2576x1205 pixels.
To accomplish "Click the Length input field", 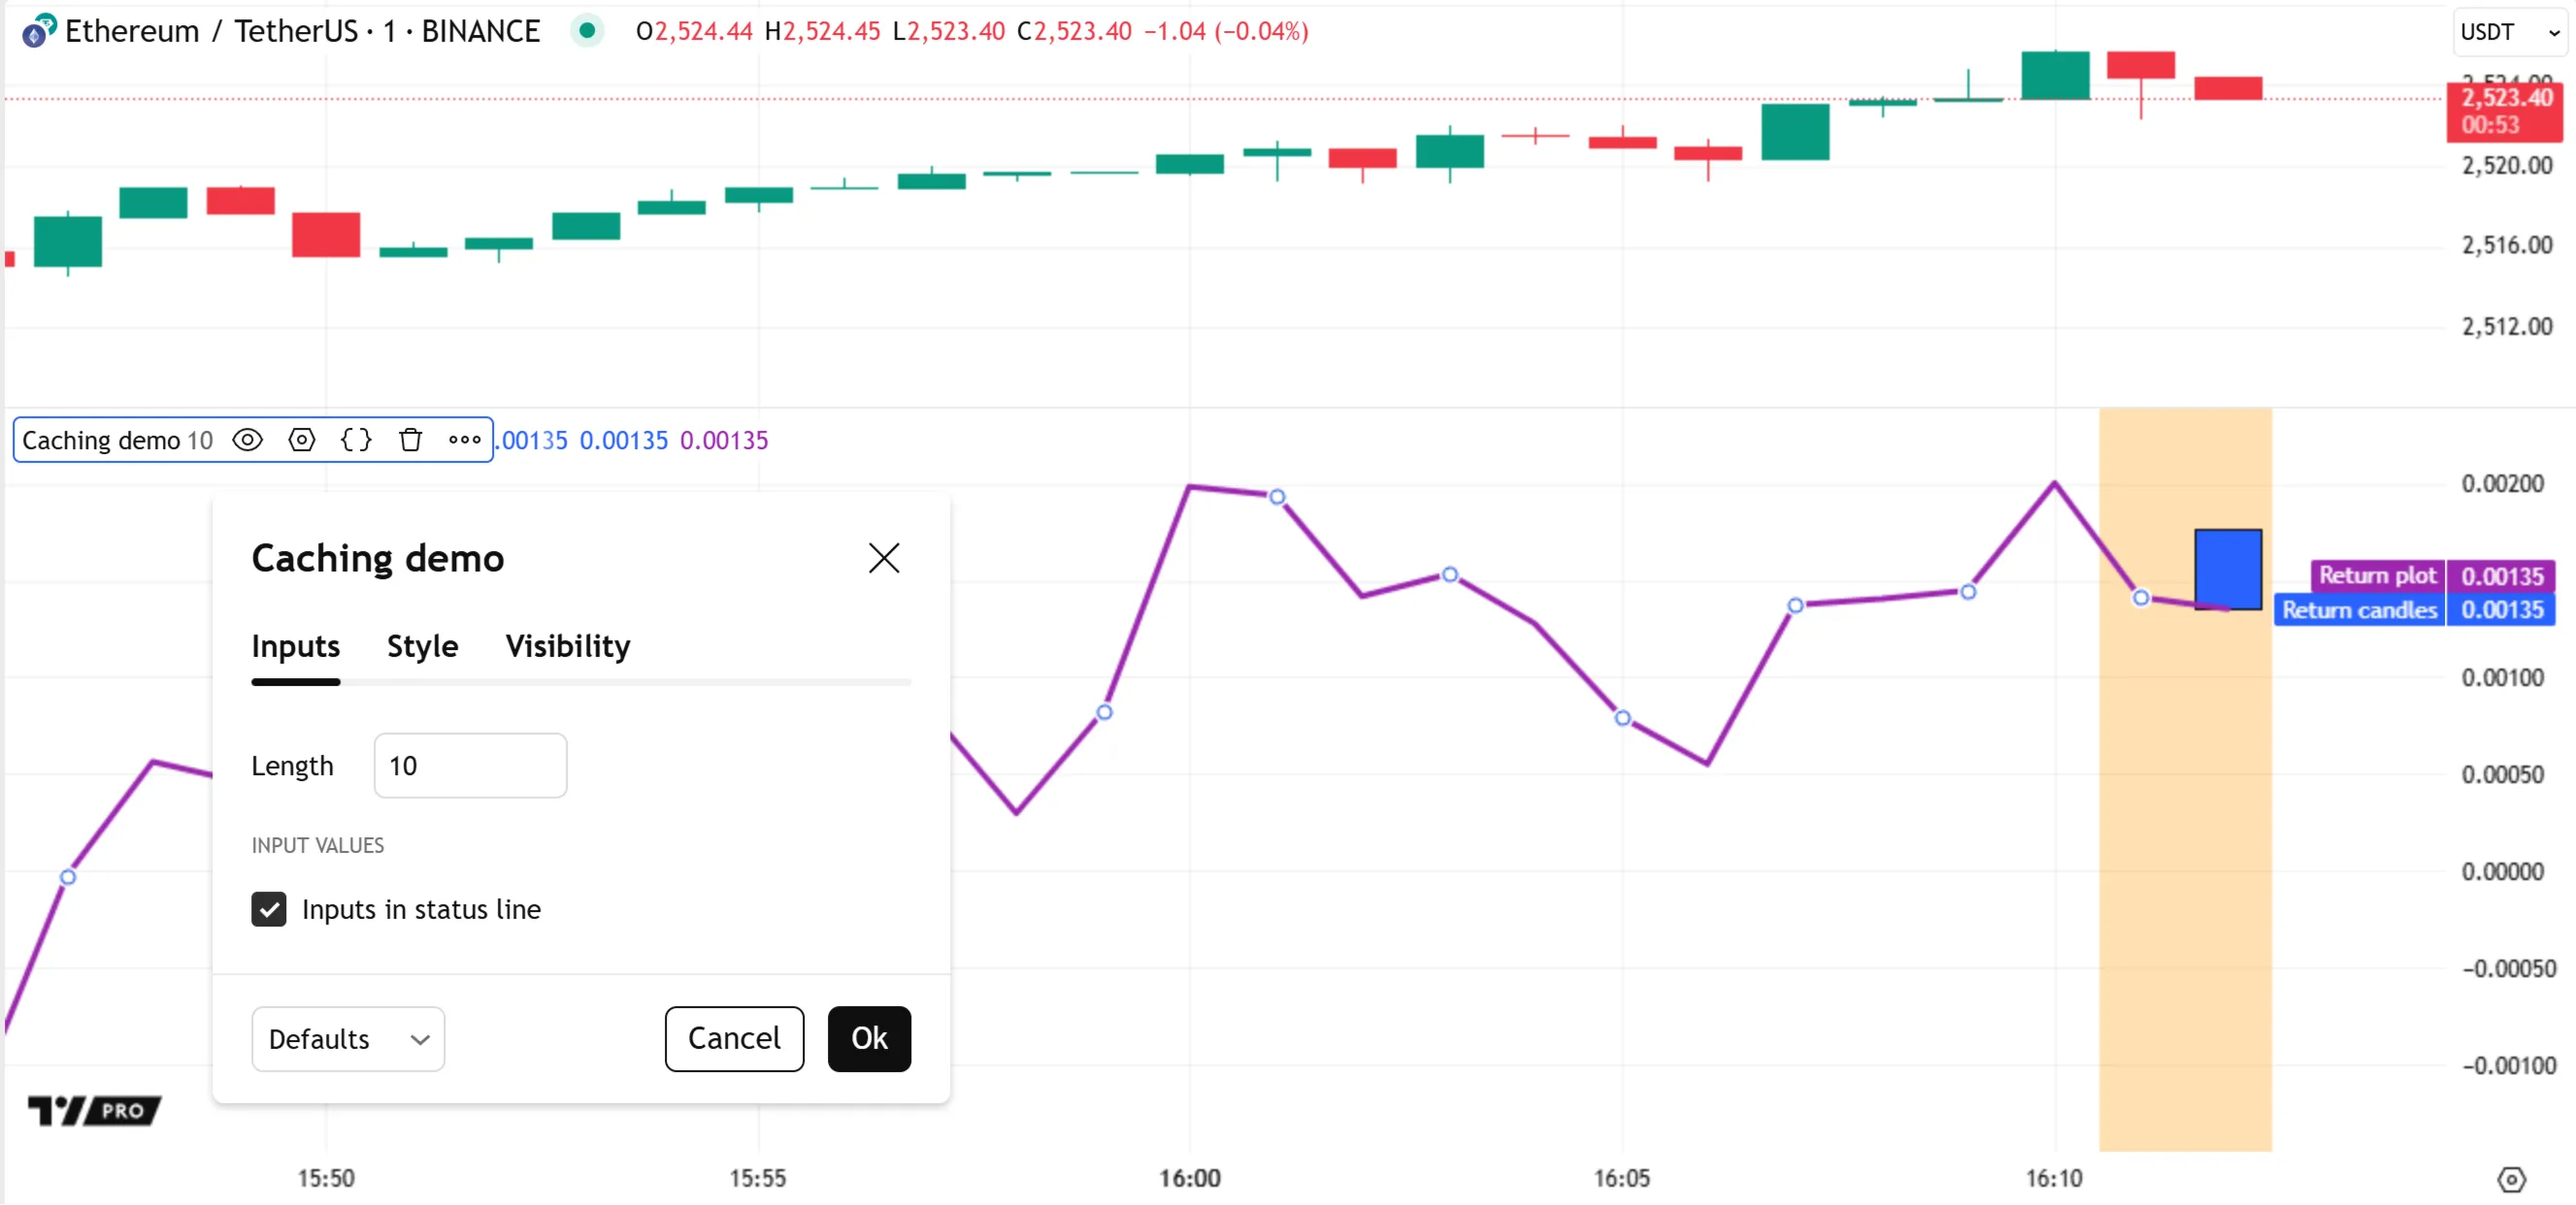I will click(470, 766).
